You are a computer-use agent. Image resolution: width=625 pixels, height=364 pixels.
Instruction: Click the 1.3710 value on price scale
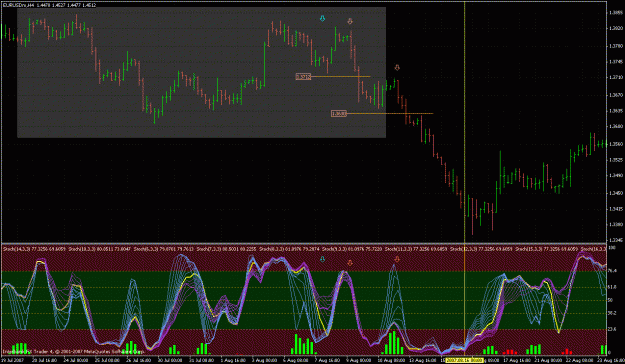(x=616, y=77)
